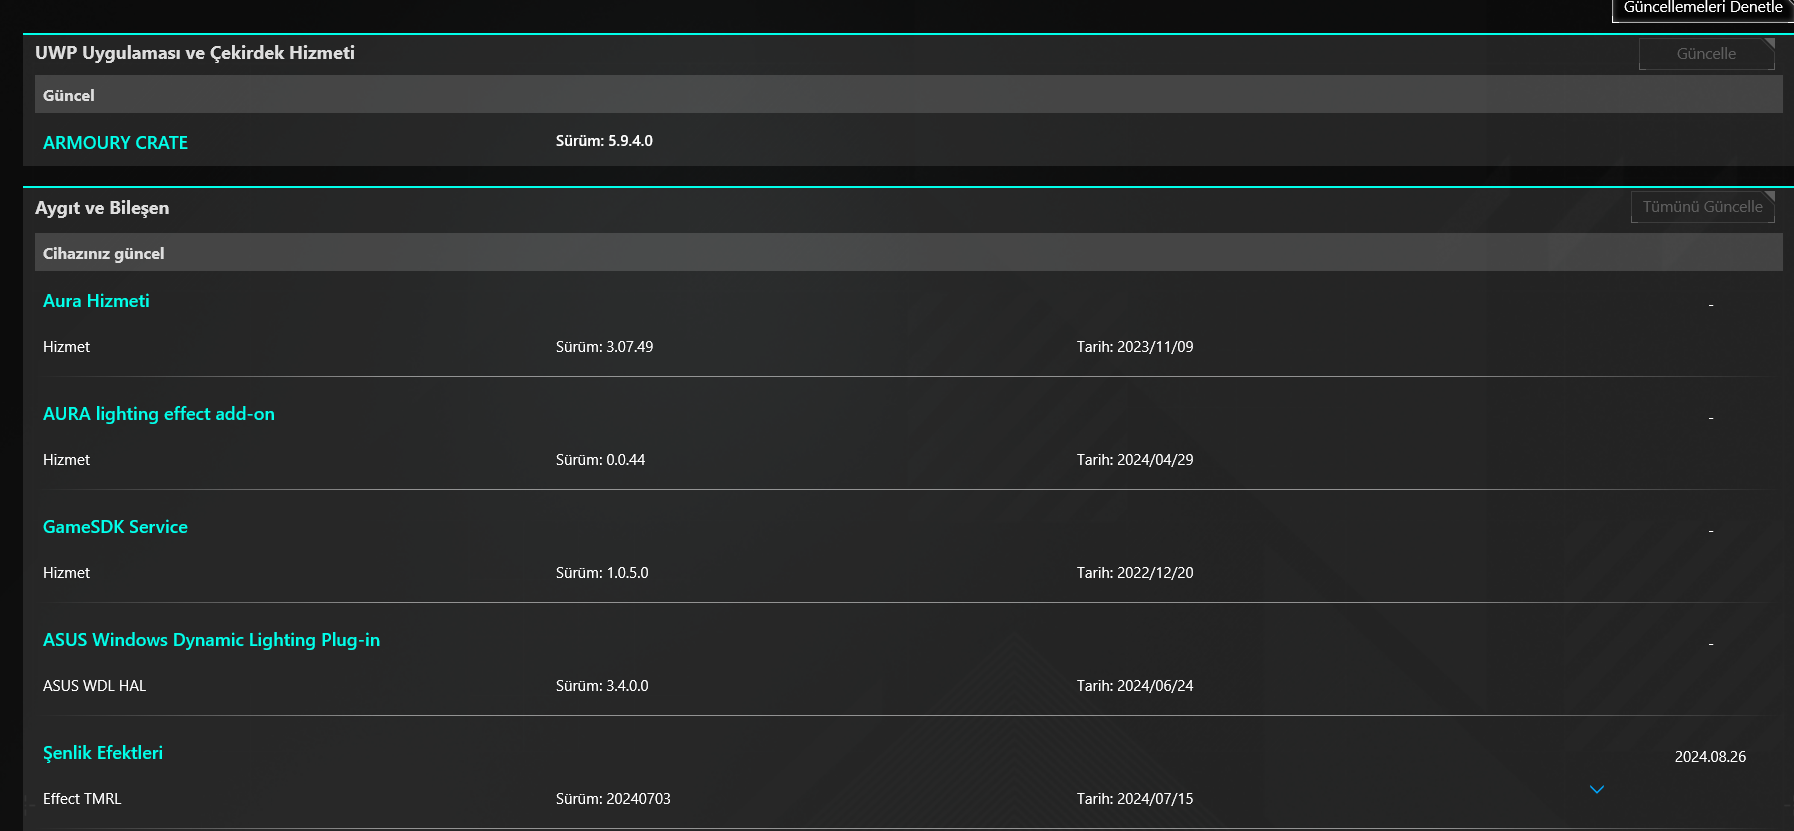Click the Effect TMRL label

point(82,799)
